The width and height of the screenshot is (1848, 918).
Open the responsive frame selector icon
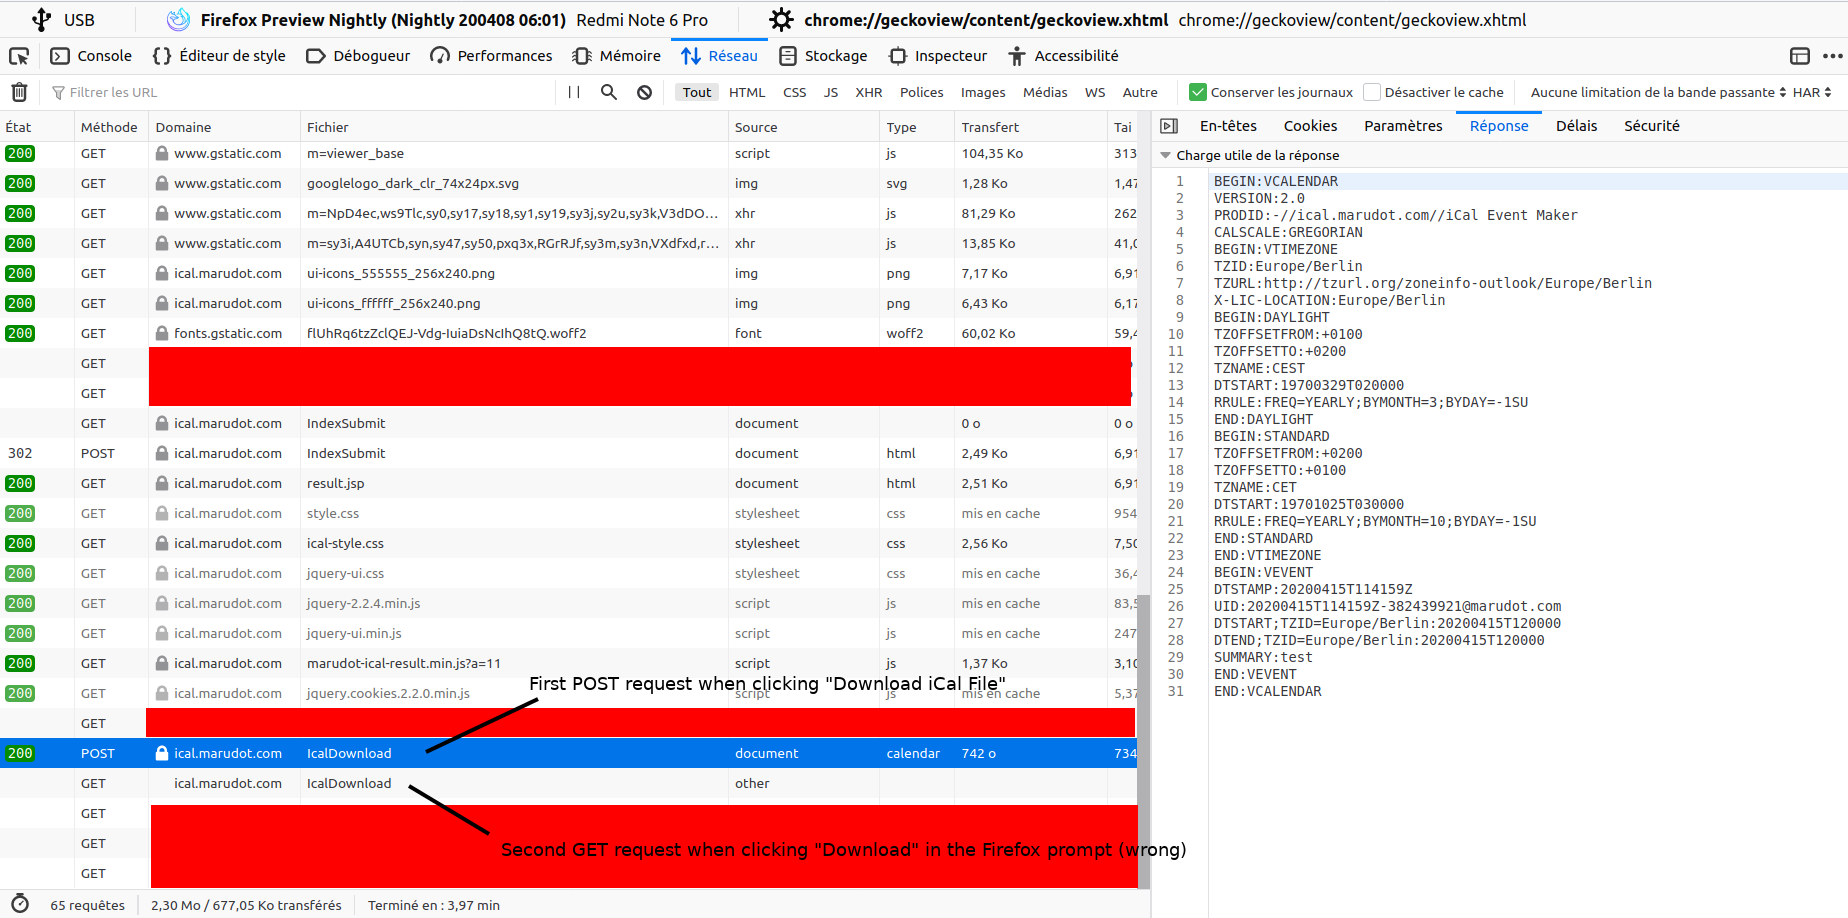tap(1800, 56)
